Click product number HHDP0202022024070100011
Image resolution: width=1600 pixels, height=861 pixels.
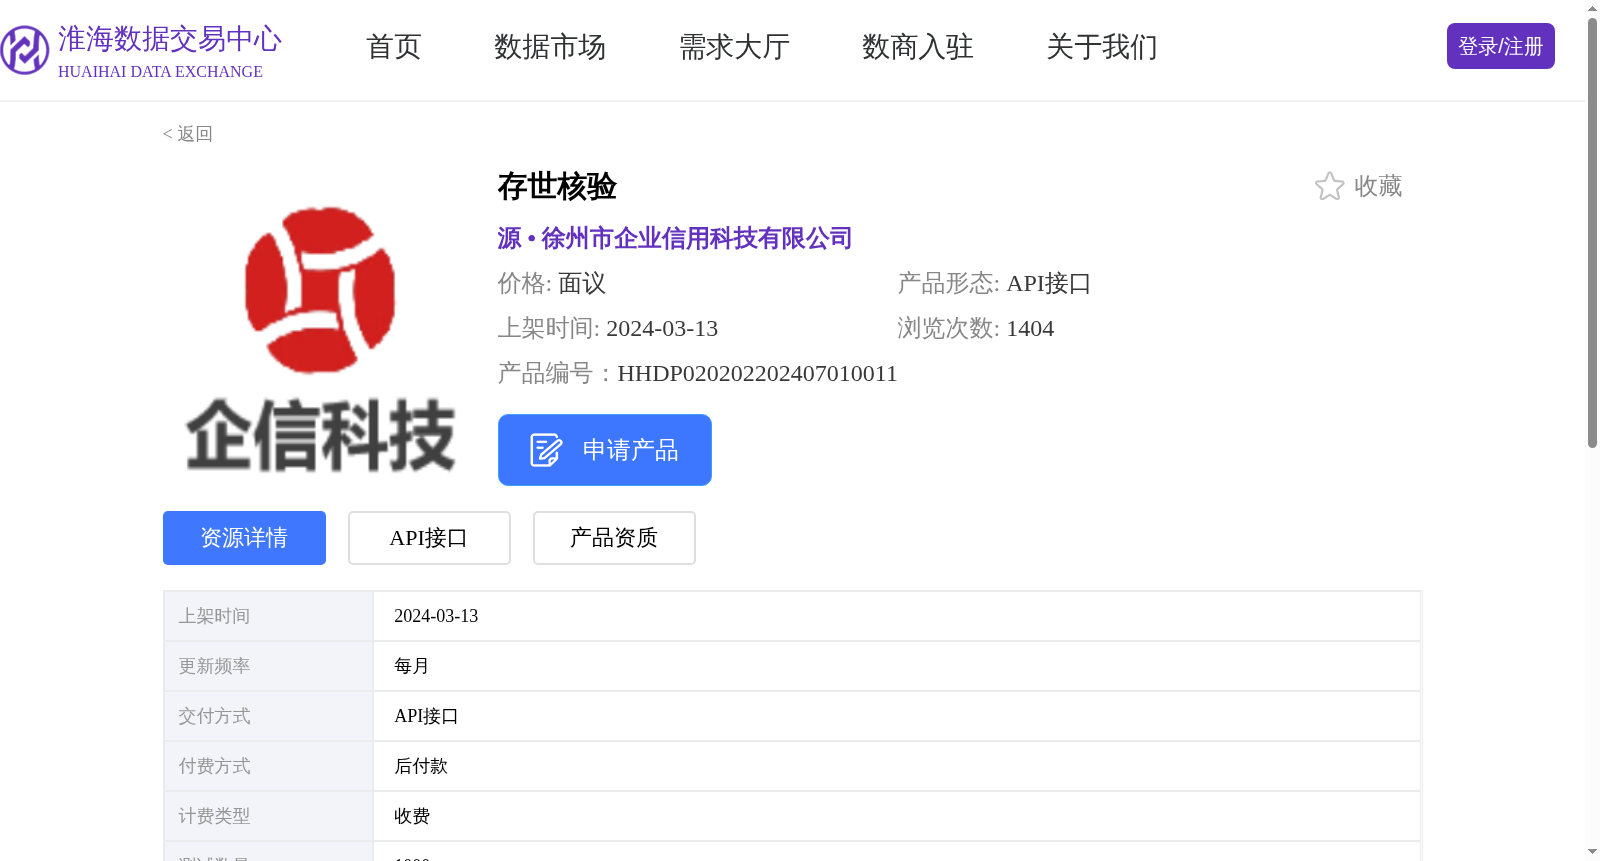tap(757, 374)
